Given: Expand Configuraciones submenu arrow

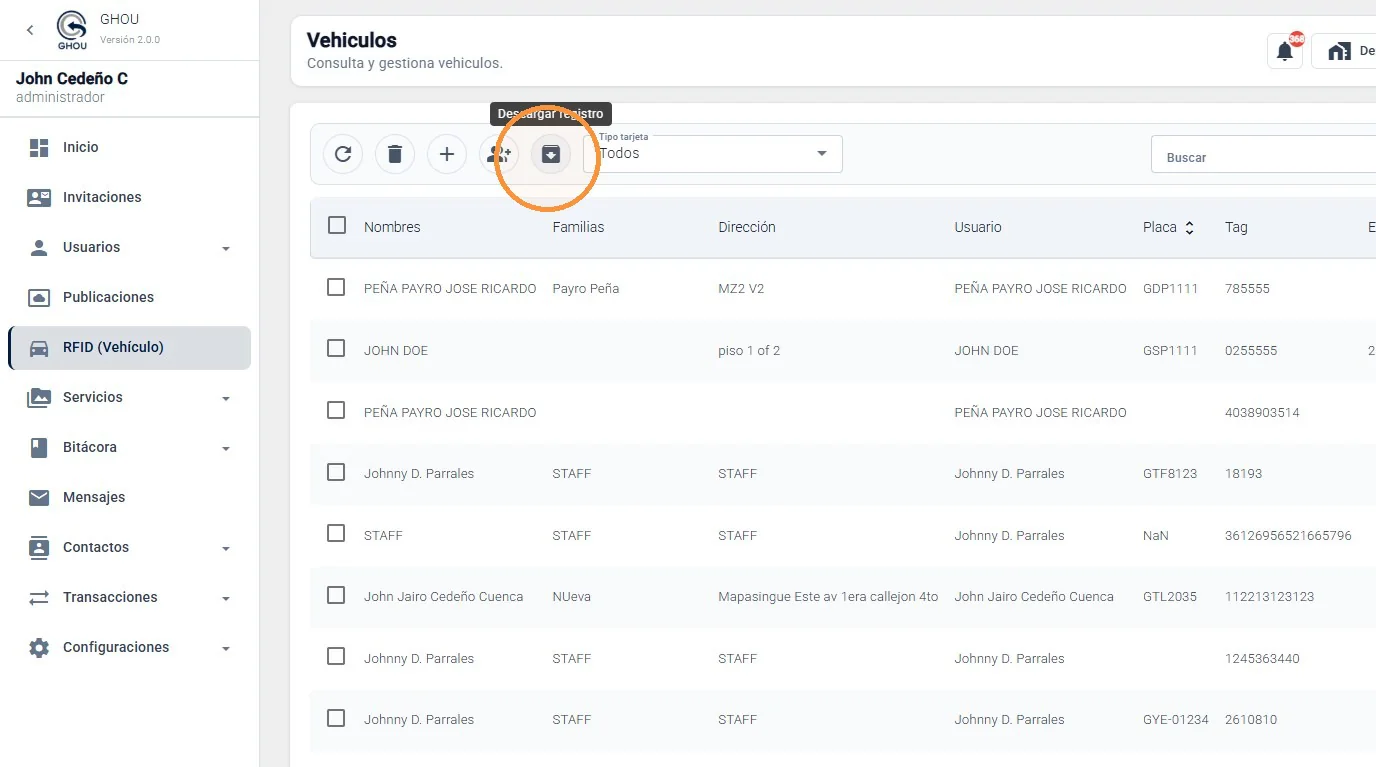Looking at the screenshot, I should pos(226,648).
